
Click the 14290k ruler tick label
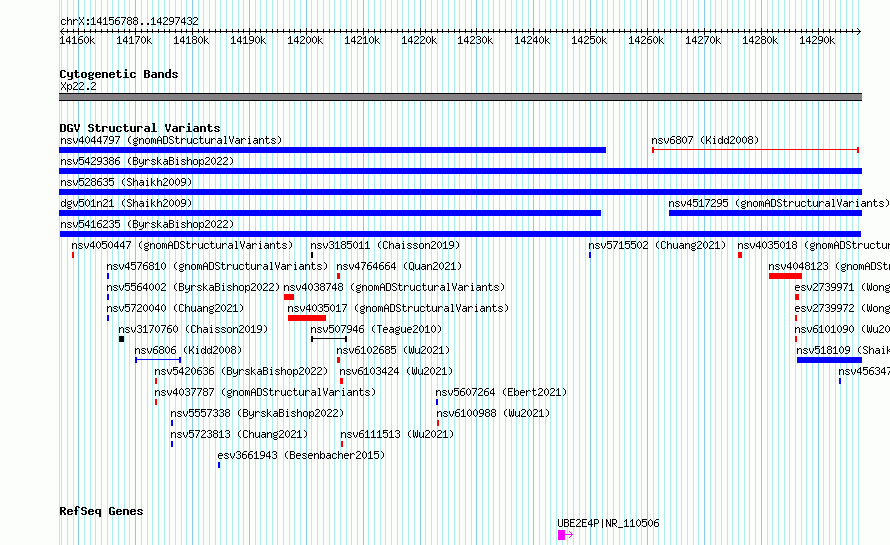pos(817,40)
